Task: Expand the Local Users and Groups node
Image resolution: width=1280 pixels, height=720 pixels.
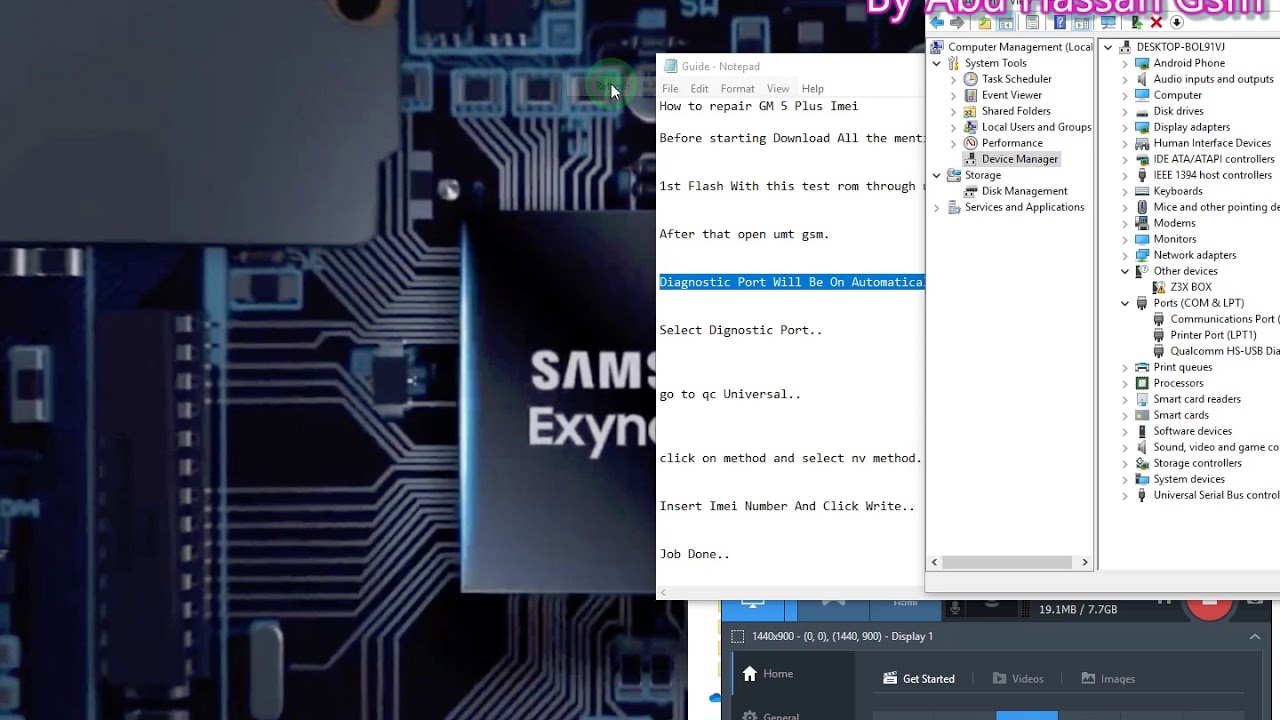Action: (x=954, y=127)
